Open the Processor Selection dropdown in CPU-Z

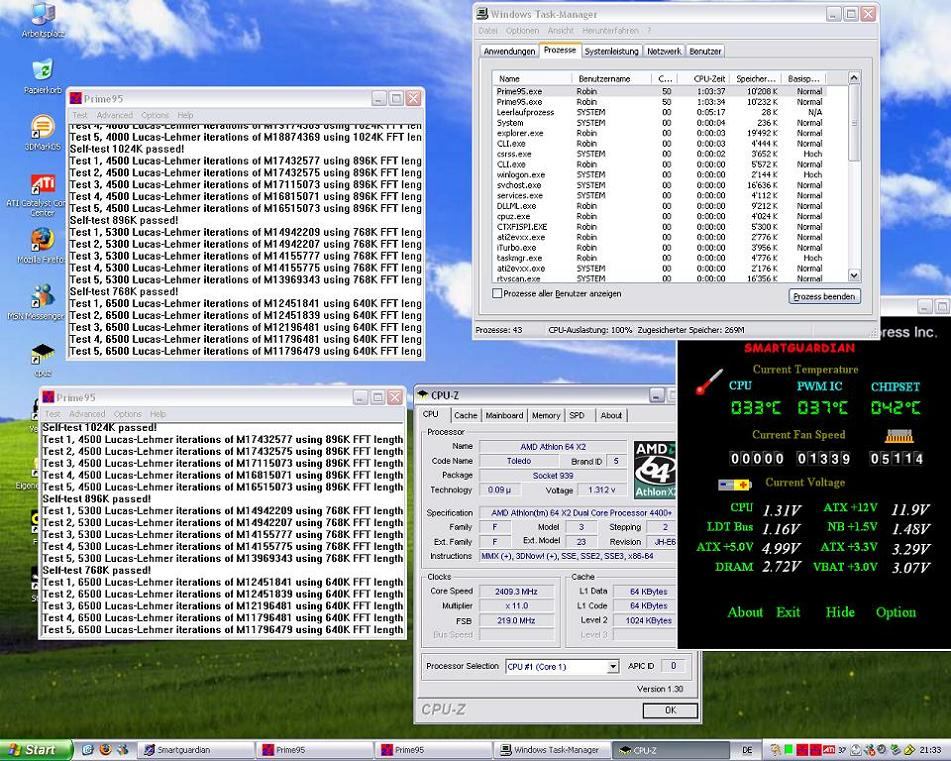pyautogui.click(x=613, y=667)
